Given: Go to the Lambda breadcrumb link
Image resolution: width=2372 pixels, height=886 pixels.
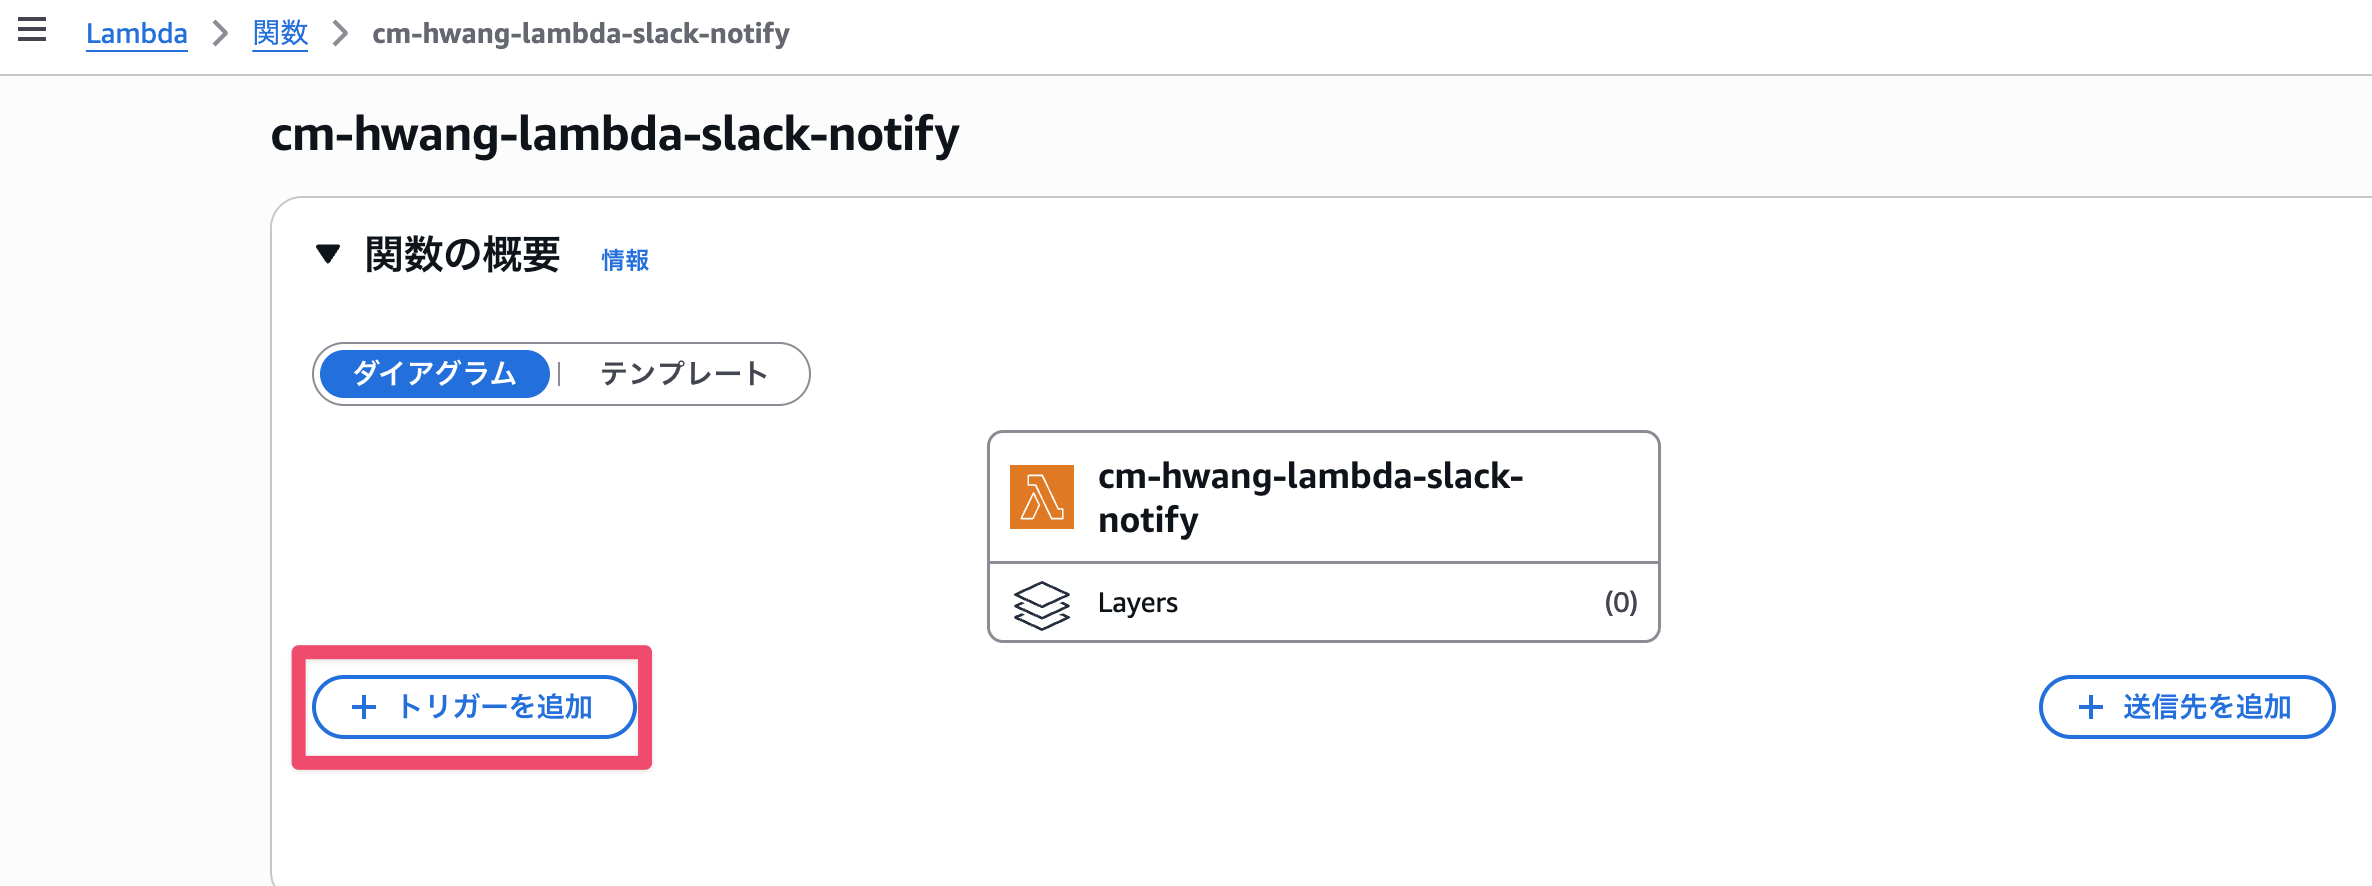Looking at the screenshot, I should pyautogui.click(x=136, y=34).
